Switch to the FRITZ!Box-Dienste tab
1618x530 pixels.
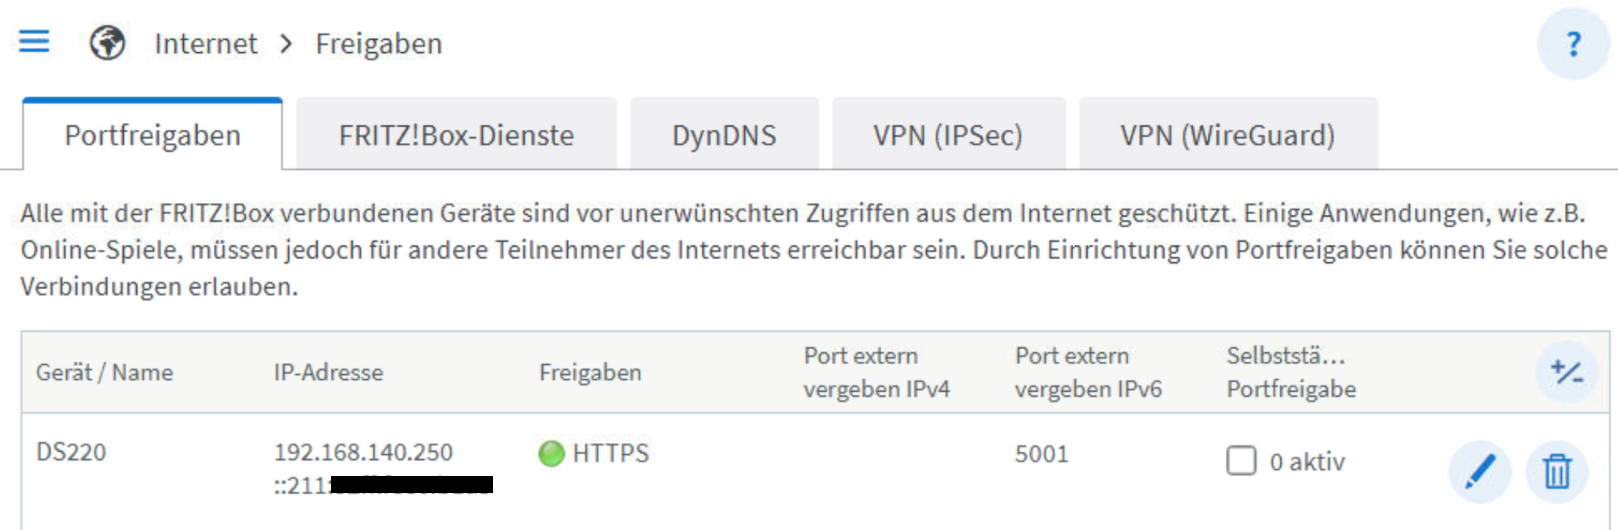(x=456, y=135)
